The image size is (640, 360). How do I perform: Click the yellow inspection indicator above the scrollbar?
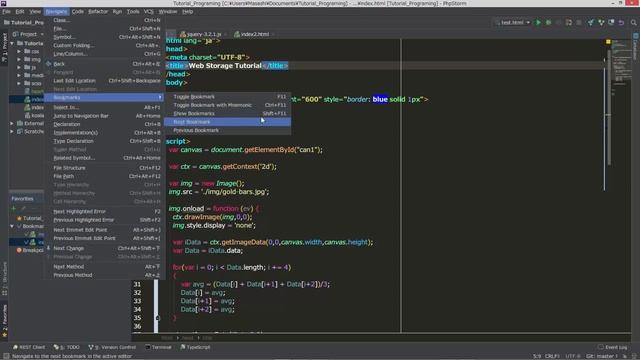coord(608,42)
